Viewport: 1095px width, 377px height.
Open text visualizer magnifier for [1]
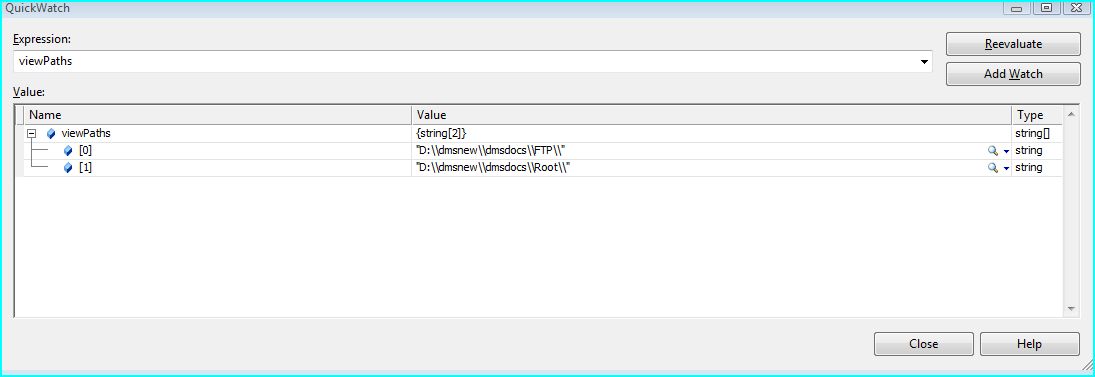992,168
